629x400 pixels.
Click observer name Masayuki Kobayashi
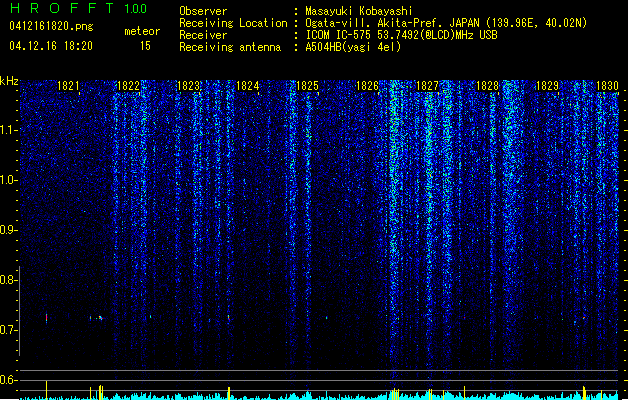[359, 11]
